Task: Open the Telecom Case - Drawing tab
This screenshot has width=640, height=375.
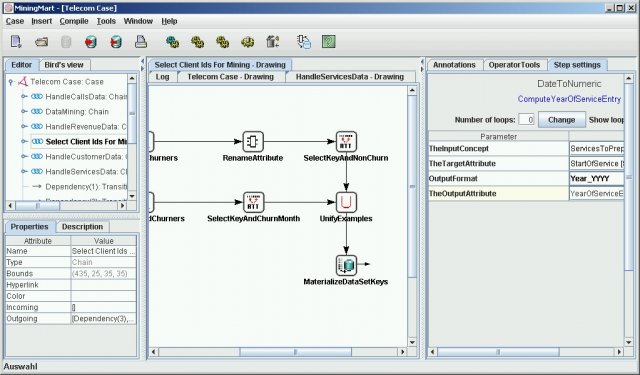Action: [231, 77]
